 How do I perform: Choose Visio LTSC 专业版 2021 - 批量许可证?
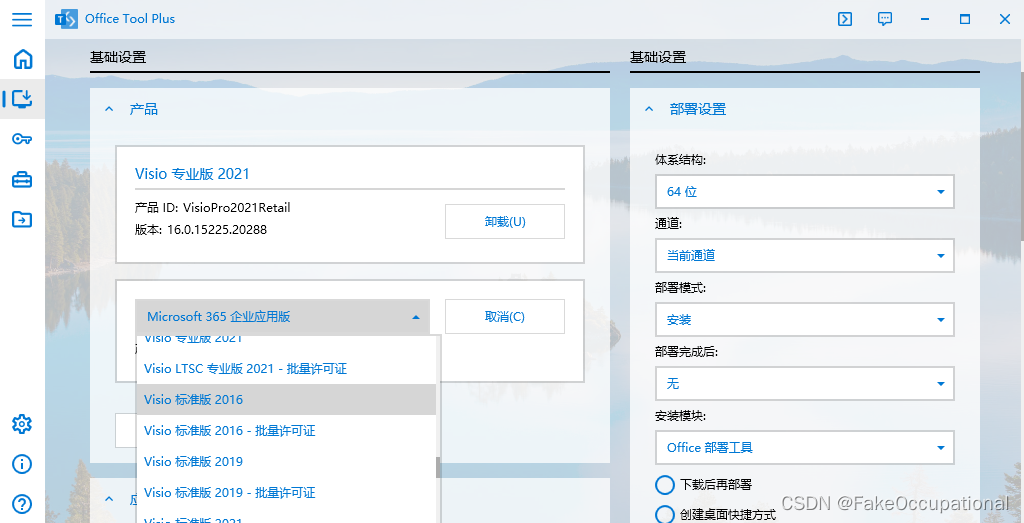pos(286,369)
